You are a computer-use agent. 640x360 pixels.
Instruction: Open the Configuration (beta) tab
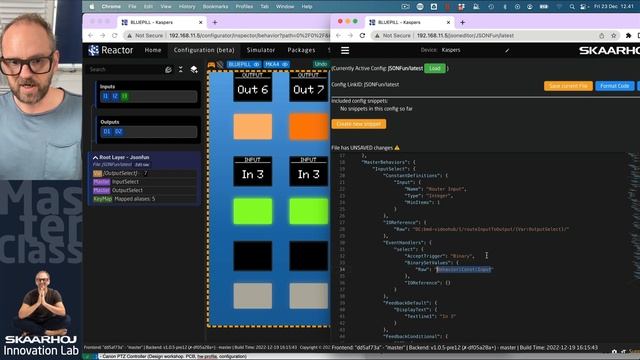[x=204, y=50]
